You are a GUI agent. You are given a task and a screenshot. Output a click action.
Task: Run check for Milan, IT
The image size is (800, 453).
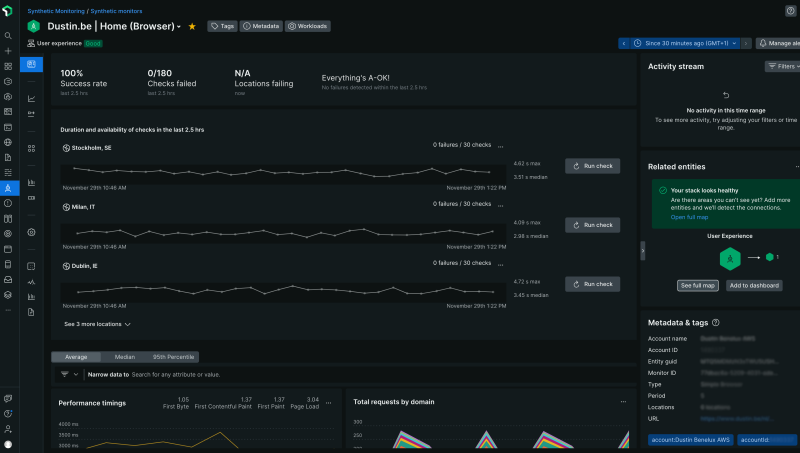592,225
